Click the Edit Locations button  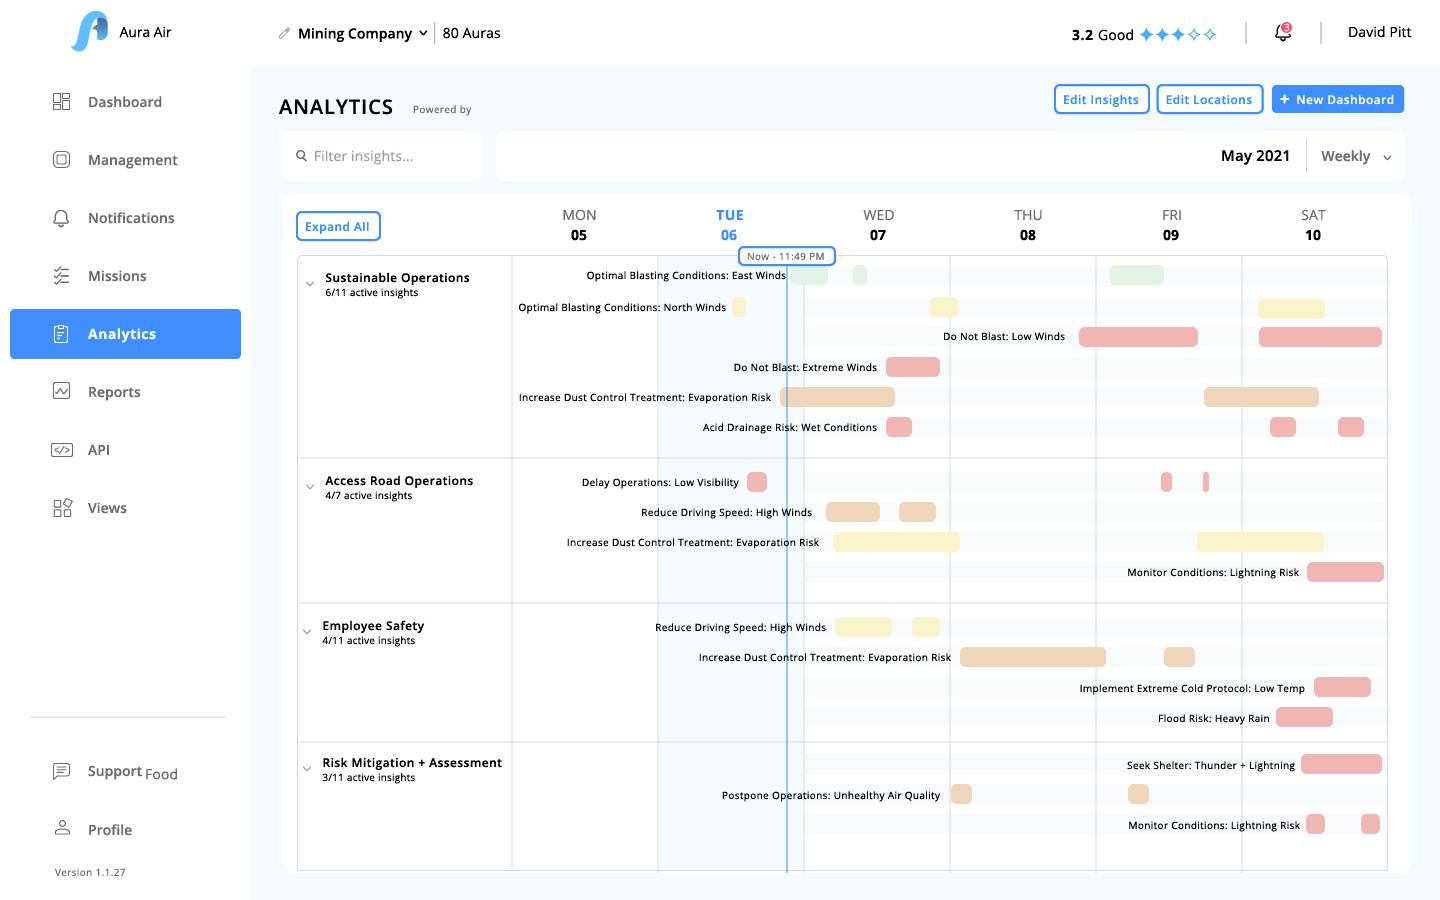[x=1209, y=99]
